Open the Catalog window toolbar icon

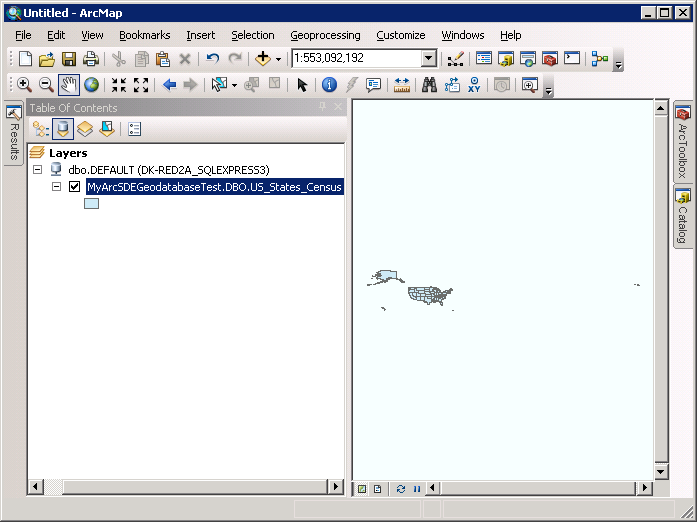coord(506,59)
